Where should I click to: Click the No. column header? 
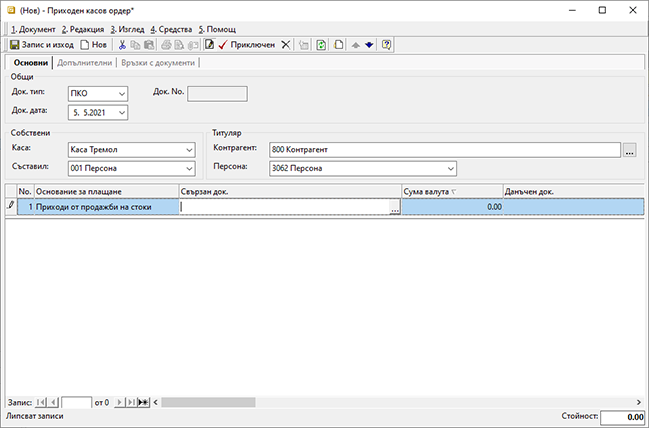pos(26,192)
